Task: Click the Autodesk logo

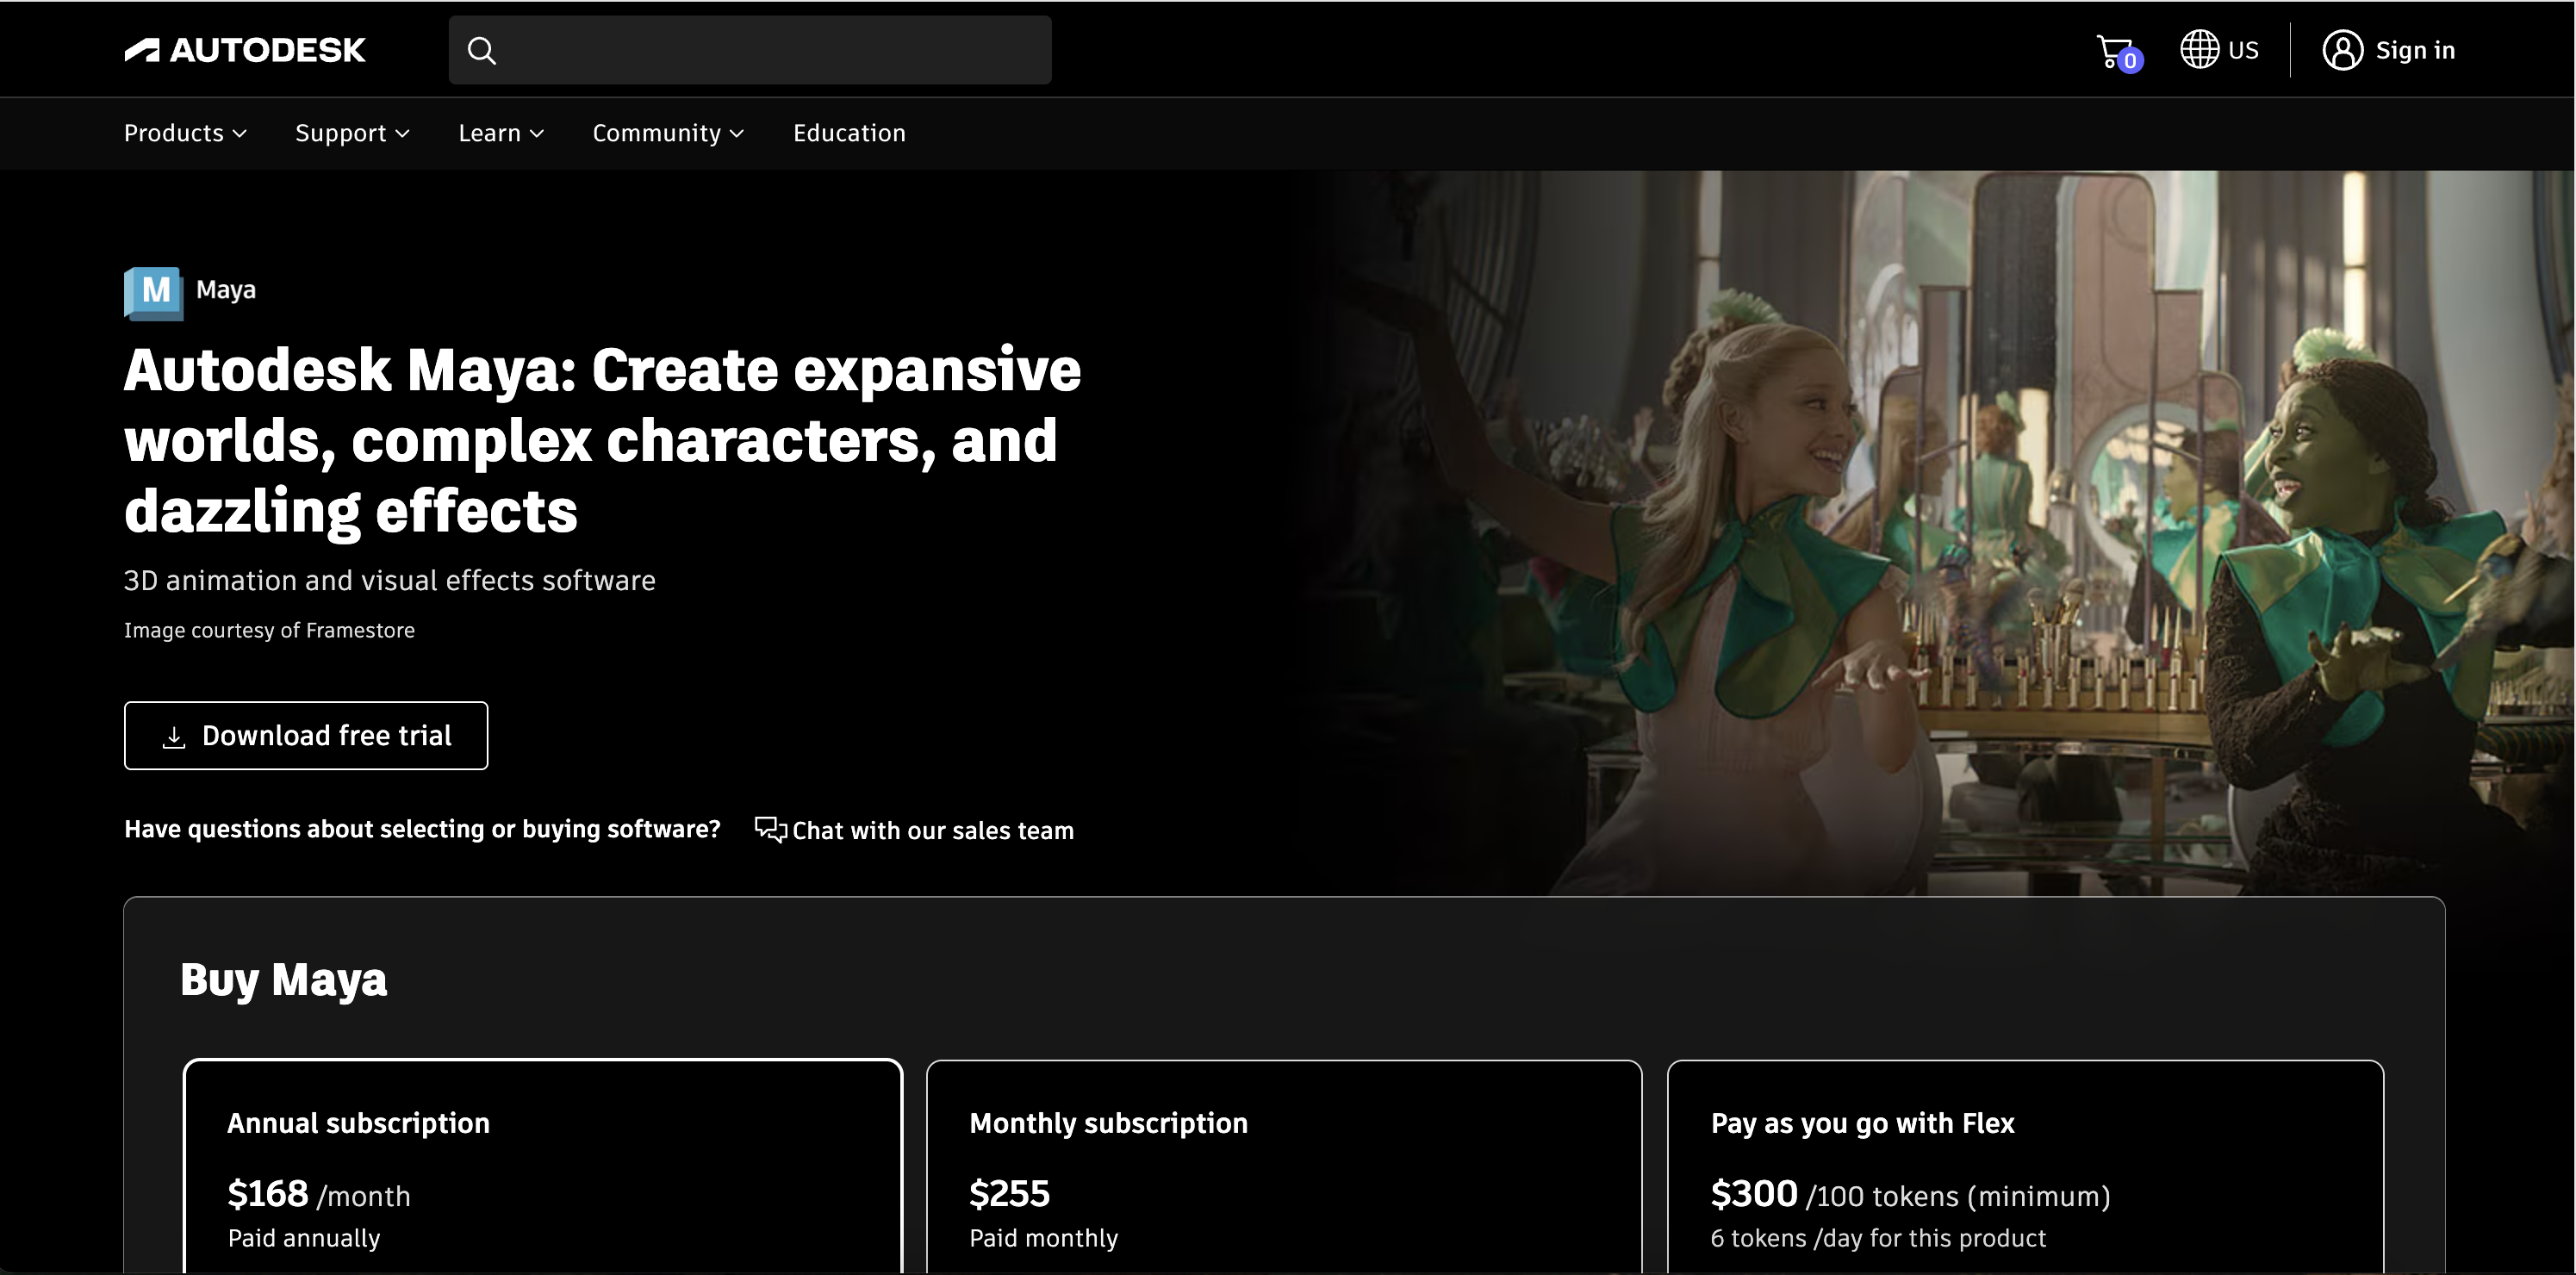Action: (245, 50)
